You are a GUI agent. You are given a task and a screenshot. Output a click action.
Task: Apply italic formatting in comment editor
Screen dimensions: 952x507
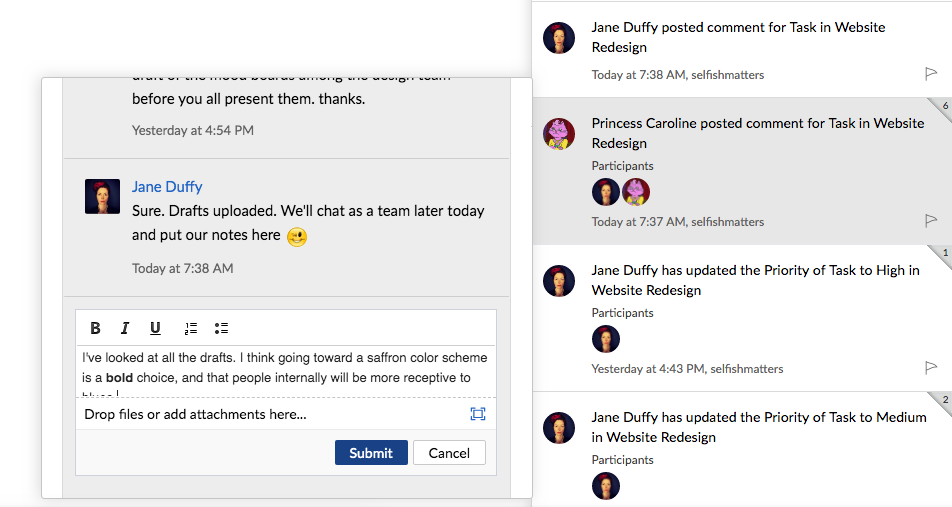[125, 328]
